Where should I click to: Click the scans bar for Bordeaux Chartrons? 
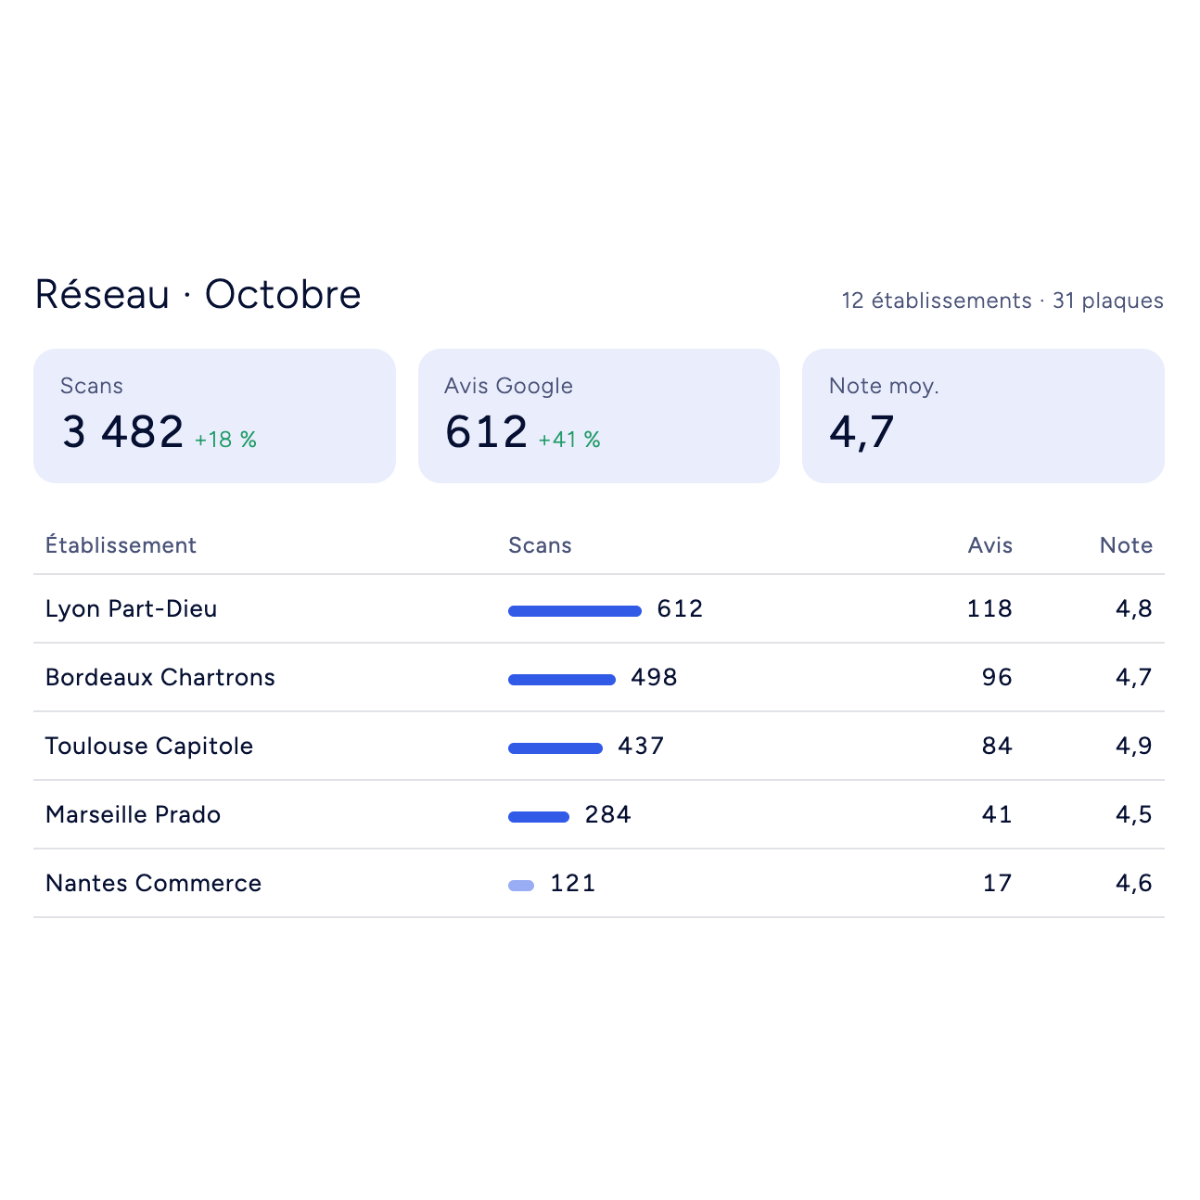pos(562,680)
